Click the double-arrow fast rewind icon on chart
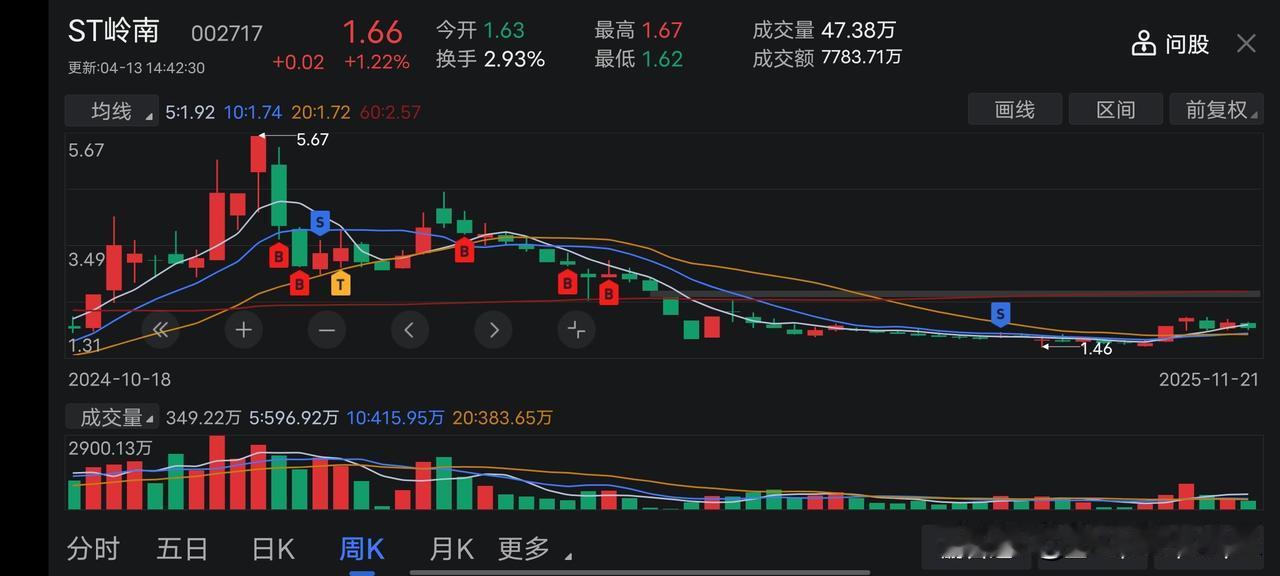This screenshot has height=576, width=1280. (160, 329)
